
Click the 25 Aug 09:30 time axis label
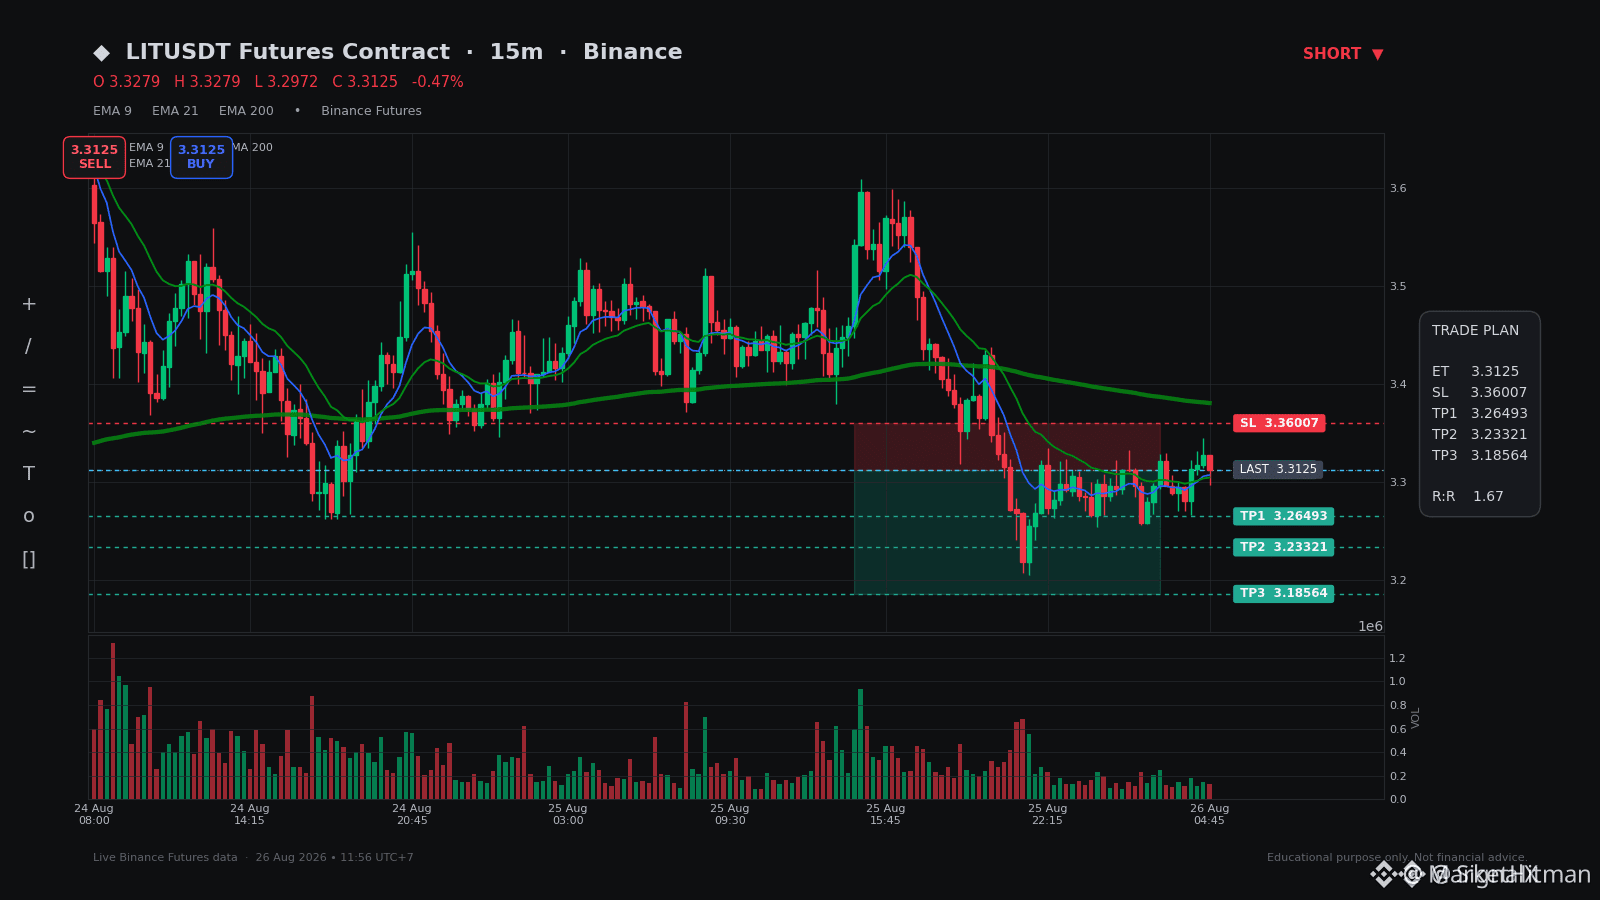coord(730,815)
